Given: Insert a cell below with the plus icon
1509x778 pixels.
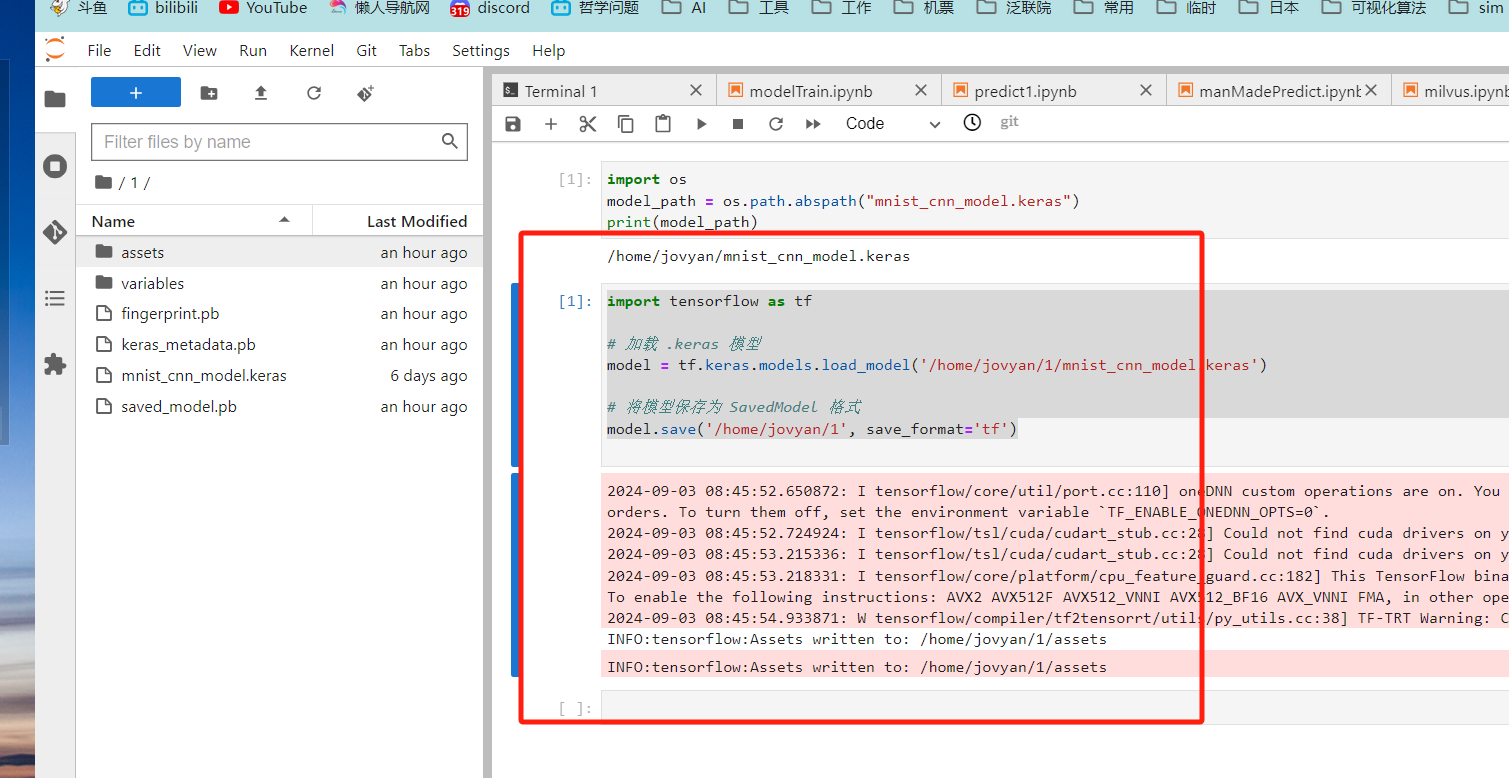Looking at the screenshot, I should pos(550,124).
